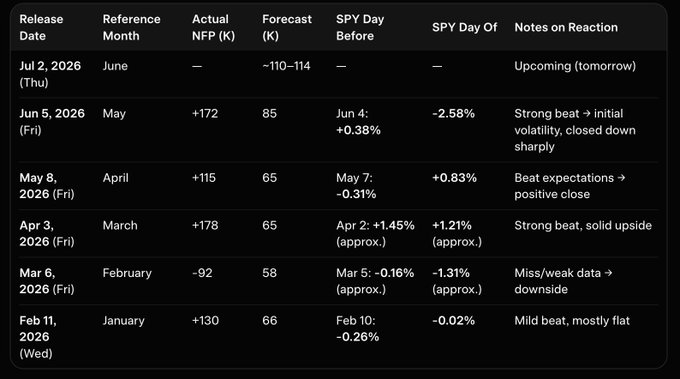Click the -92 February actual value
Image resolution: width=680 pixels, height=379 pixels.
tap(202, 273)
